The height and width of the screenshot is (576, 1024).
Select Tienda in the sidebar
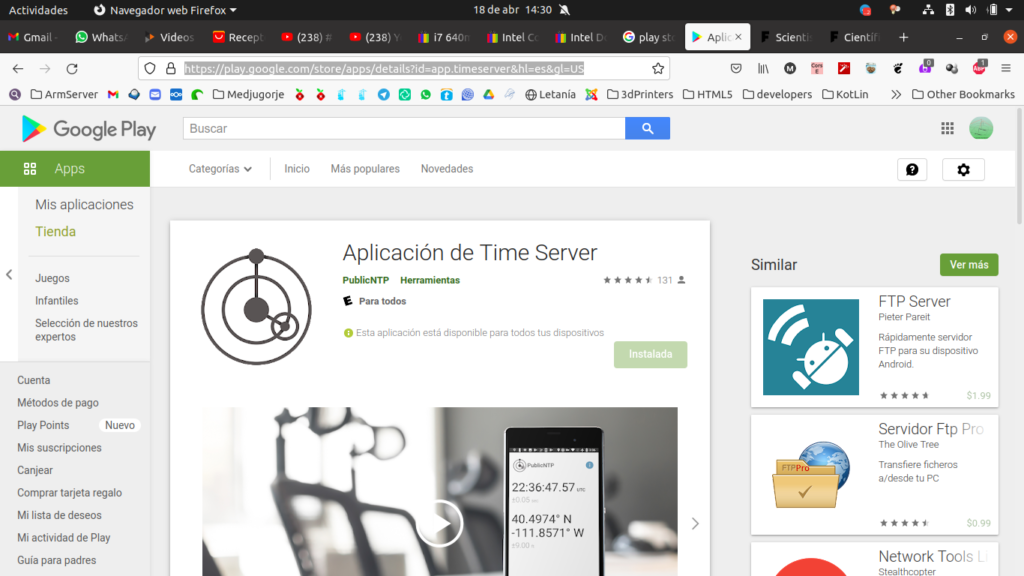(56, 232)
